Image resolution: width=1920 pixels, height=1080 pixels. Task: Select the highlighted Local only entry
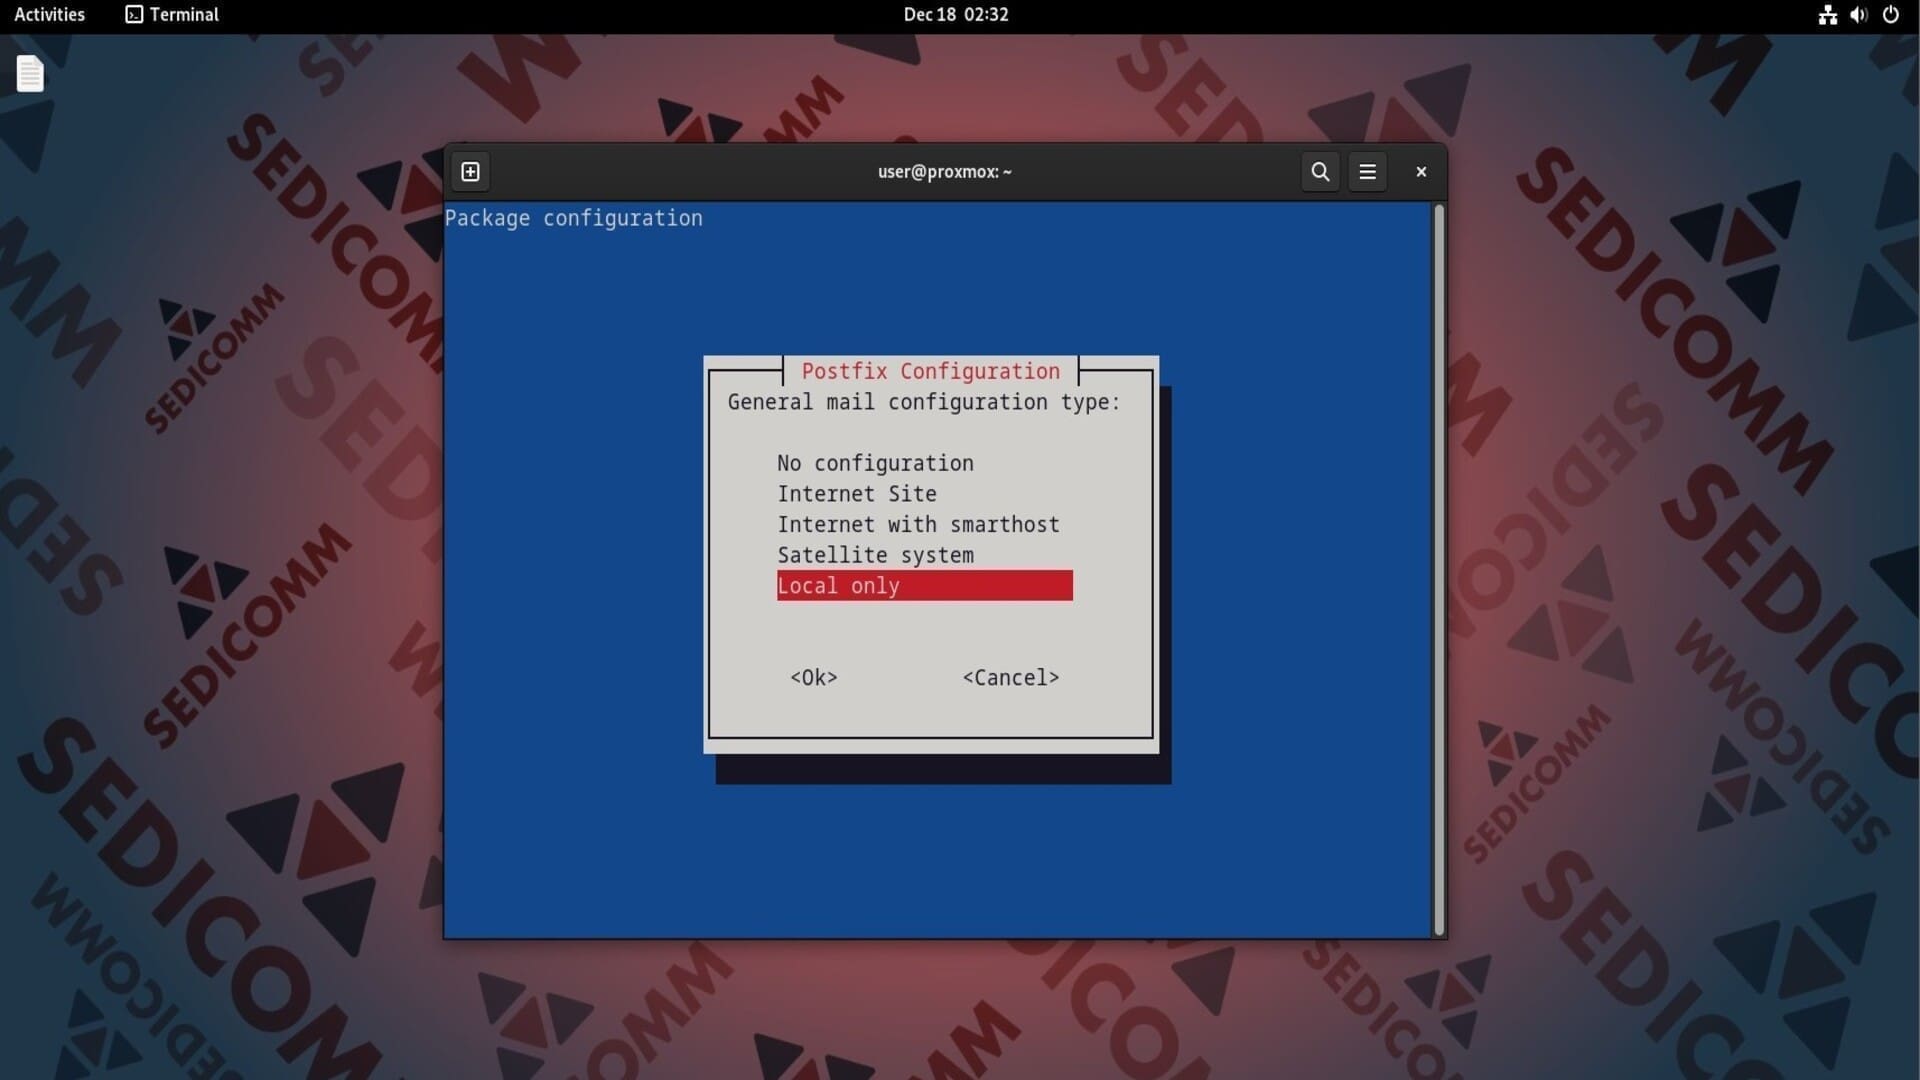923,586
